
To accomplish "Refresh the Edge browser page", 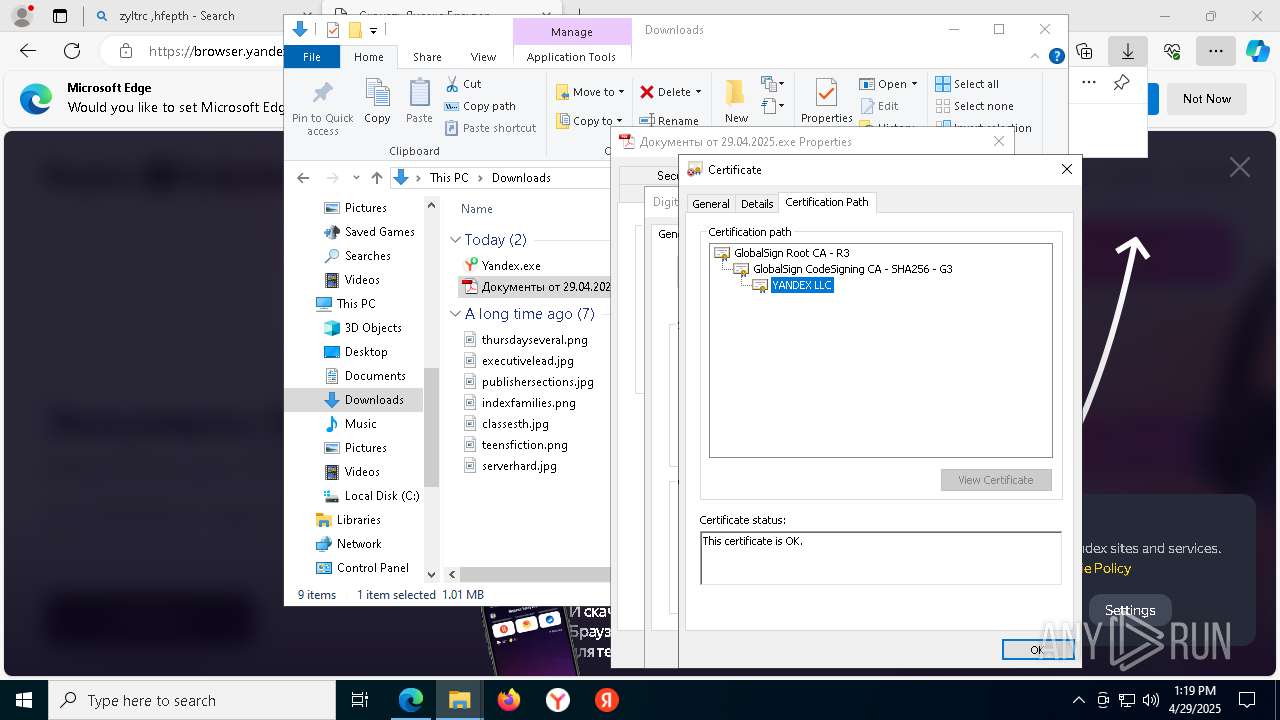I will (x=72, y=51).
